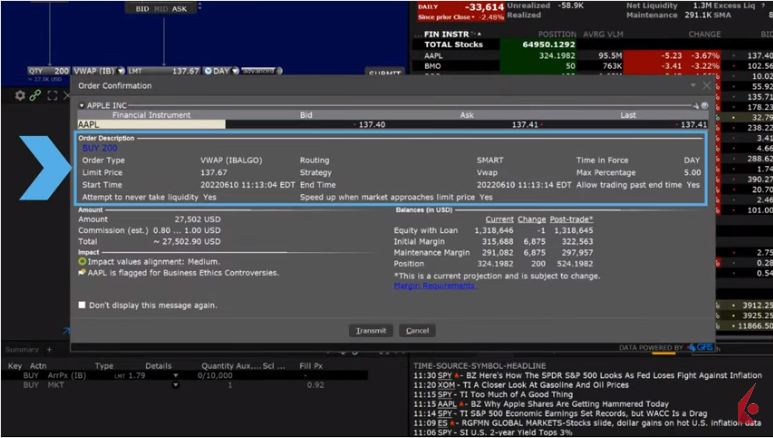Click the Impact values alignment icon
This screenshot has height=438, width=773.
[82, 261]
